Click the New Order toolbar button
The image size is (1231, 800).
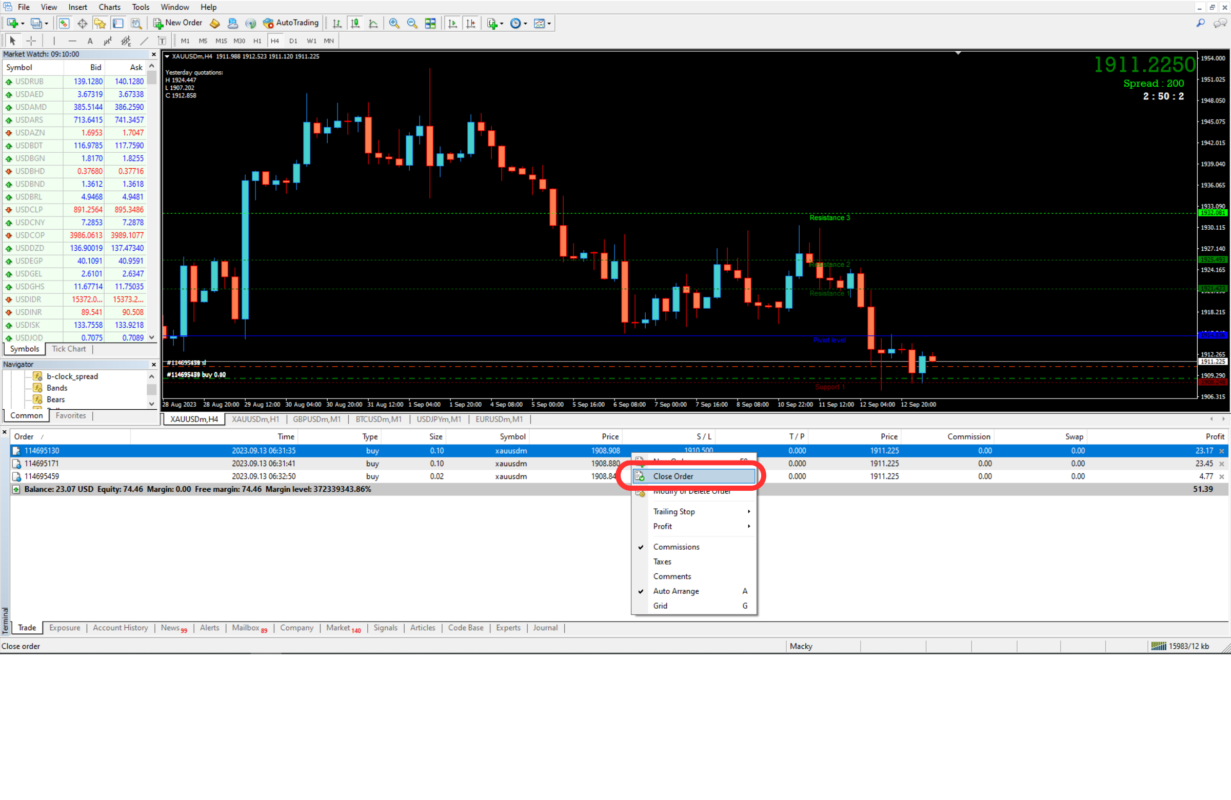[x=178, y=22]
